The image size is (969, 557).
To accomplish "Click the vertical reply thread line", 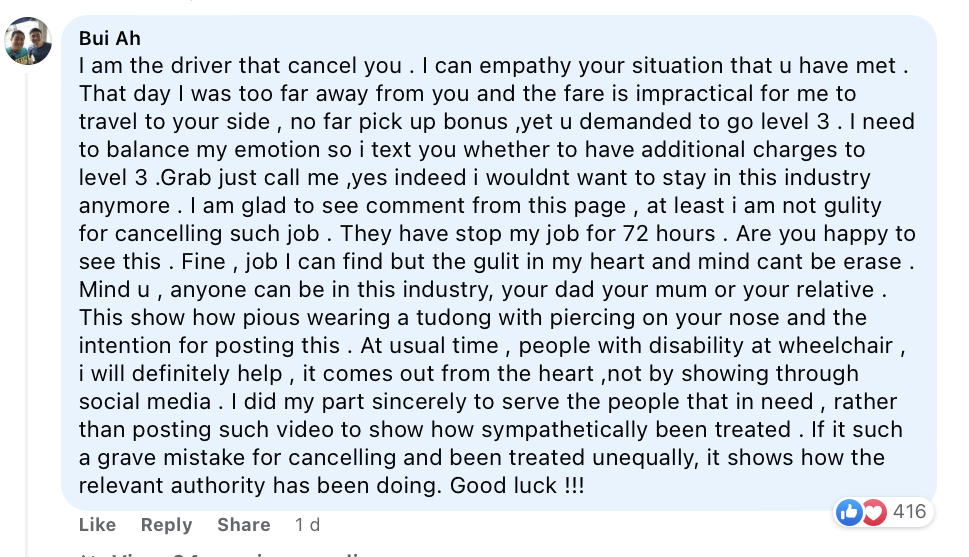I will pyautogui.click(x=27, y=315).
